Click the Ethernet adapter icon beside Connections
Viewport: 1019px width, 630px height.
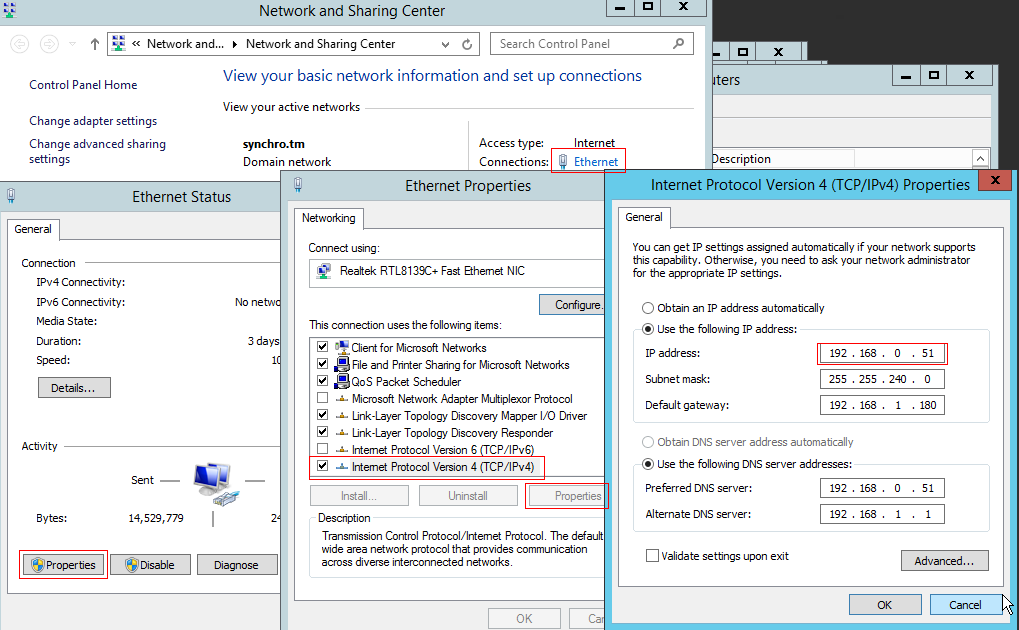tap(563, 161)
